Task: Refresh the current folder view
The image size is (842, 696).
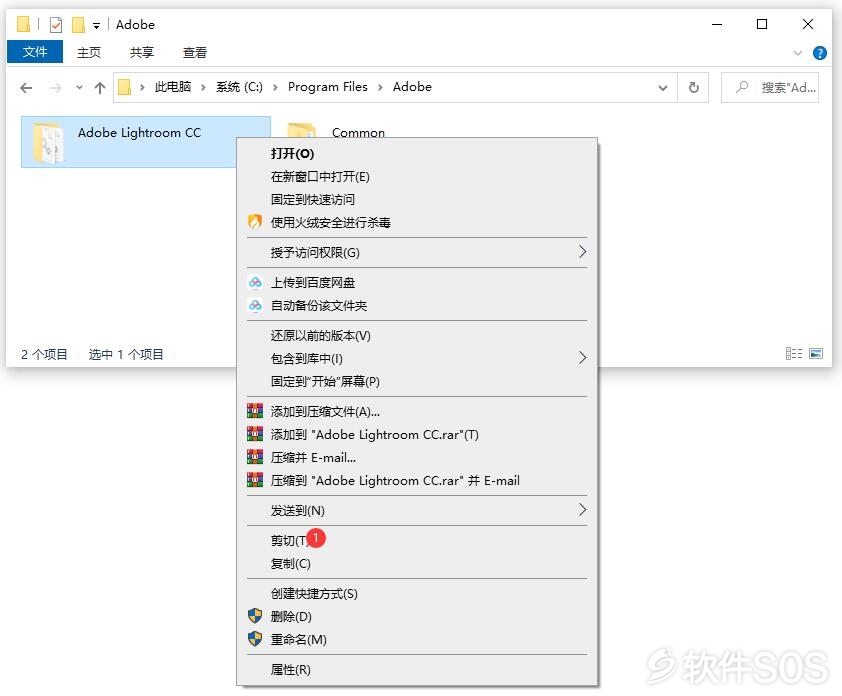Action: pos(693,87)
